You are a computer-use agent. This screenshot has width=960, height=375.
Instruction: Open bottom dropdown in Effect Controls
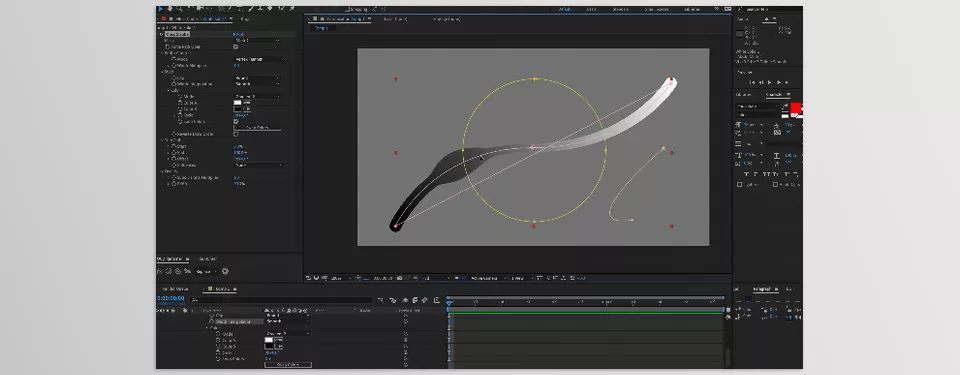[259, 165]
